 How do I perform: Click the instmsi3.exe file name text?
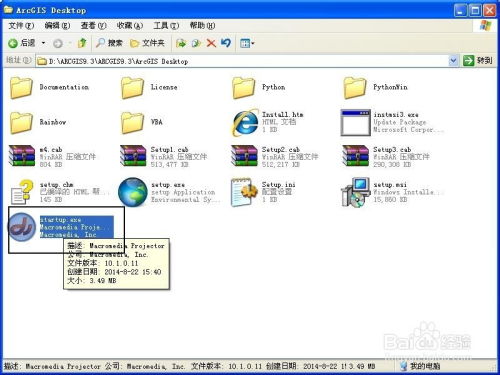396,115
